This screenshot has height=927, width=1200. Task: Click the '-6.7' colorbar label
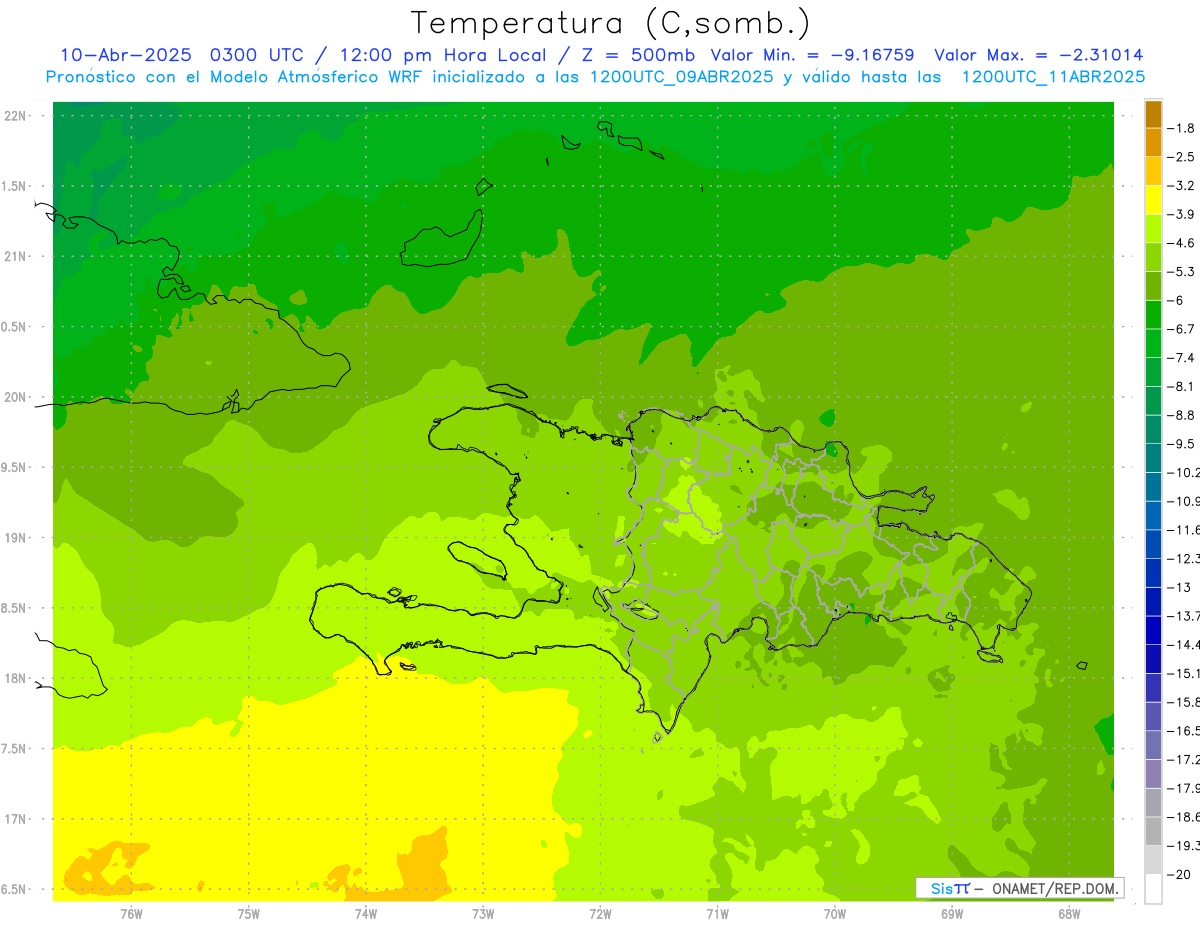(1181, 329)
